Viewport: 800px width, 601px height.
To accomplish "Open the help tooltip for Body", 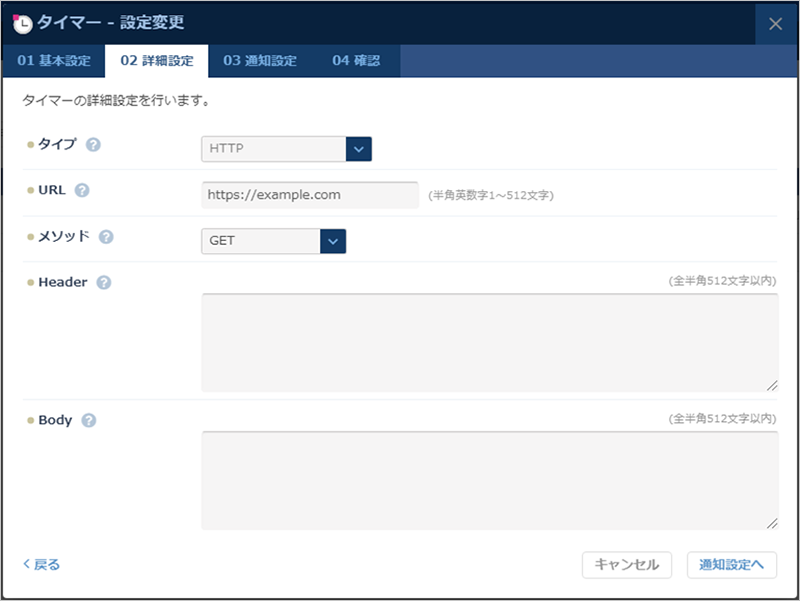I will (x=88, y=420).
